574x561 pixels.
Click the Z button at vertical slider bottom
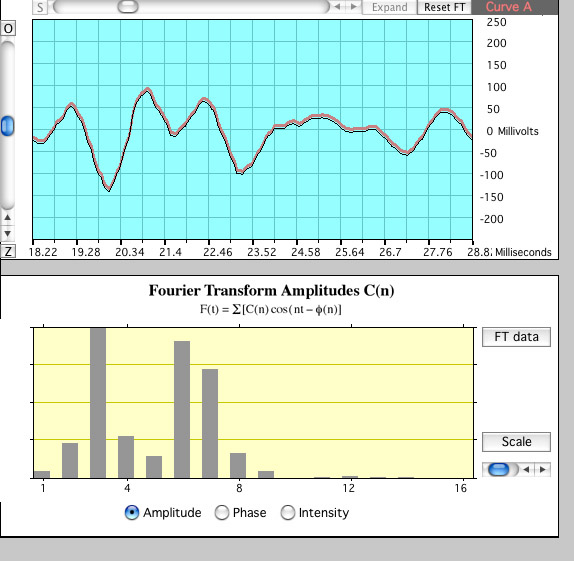coord(8,252)
